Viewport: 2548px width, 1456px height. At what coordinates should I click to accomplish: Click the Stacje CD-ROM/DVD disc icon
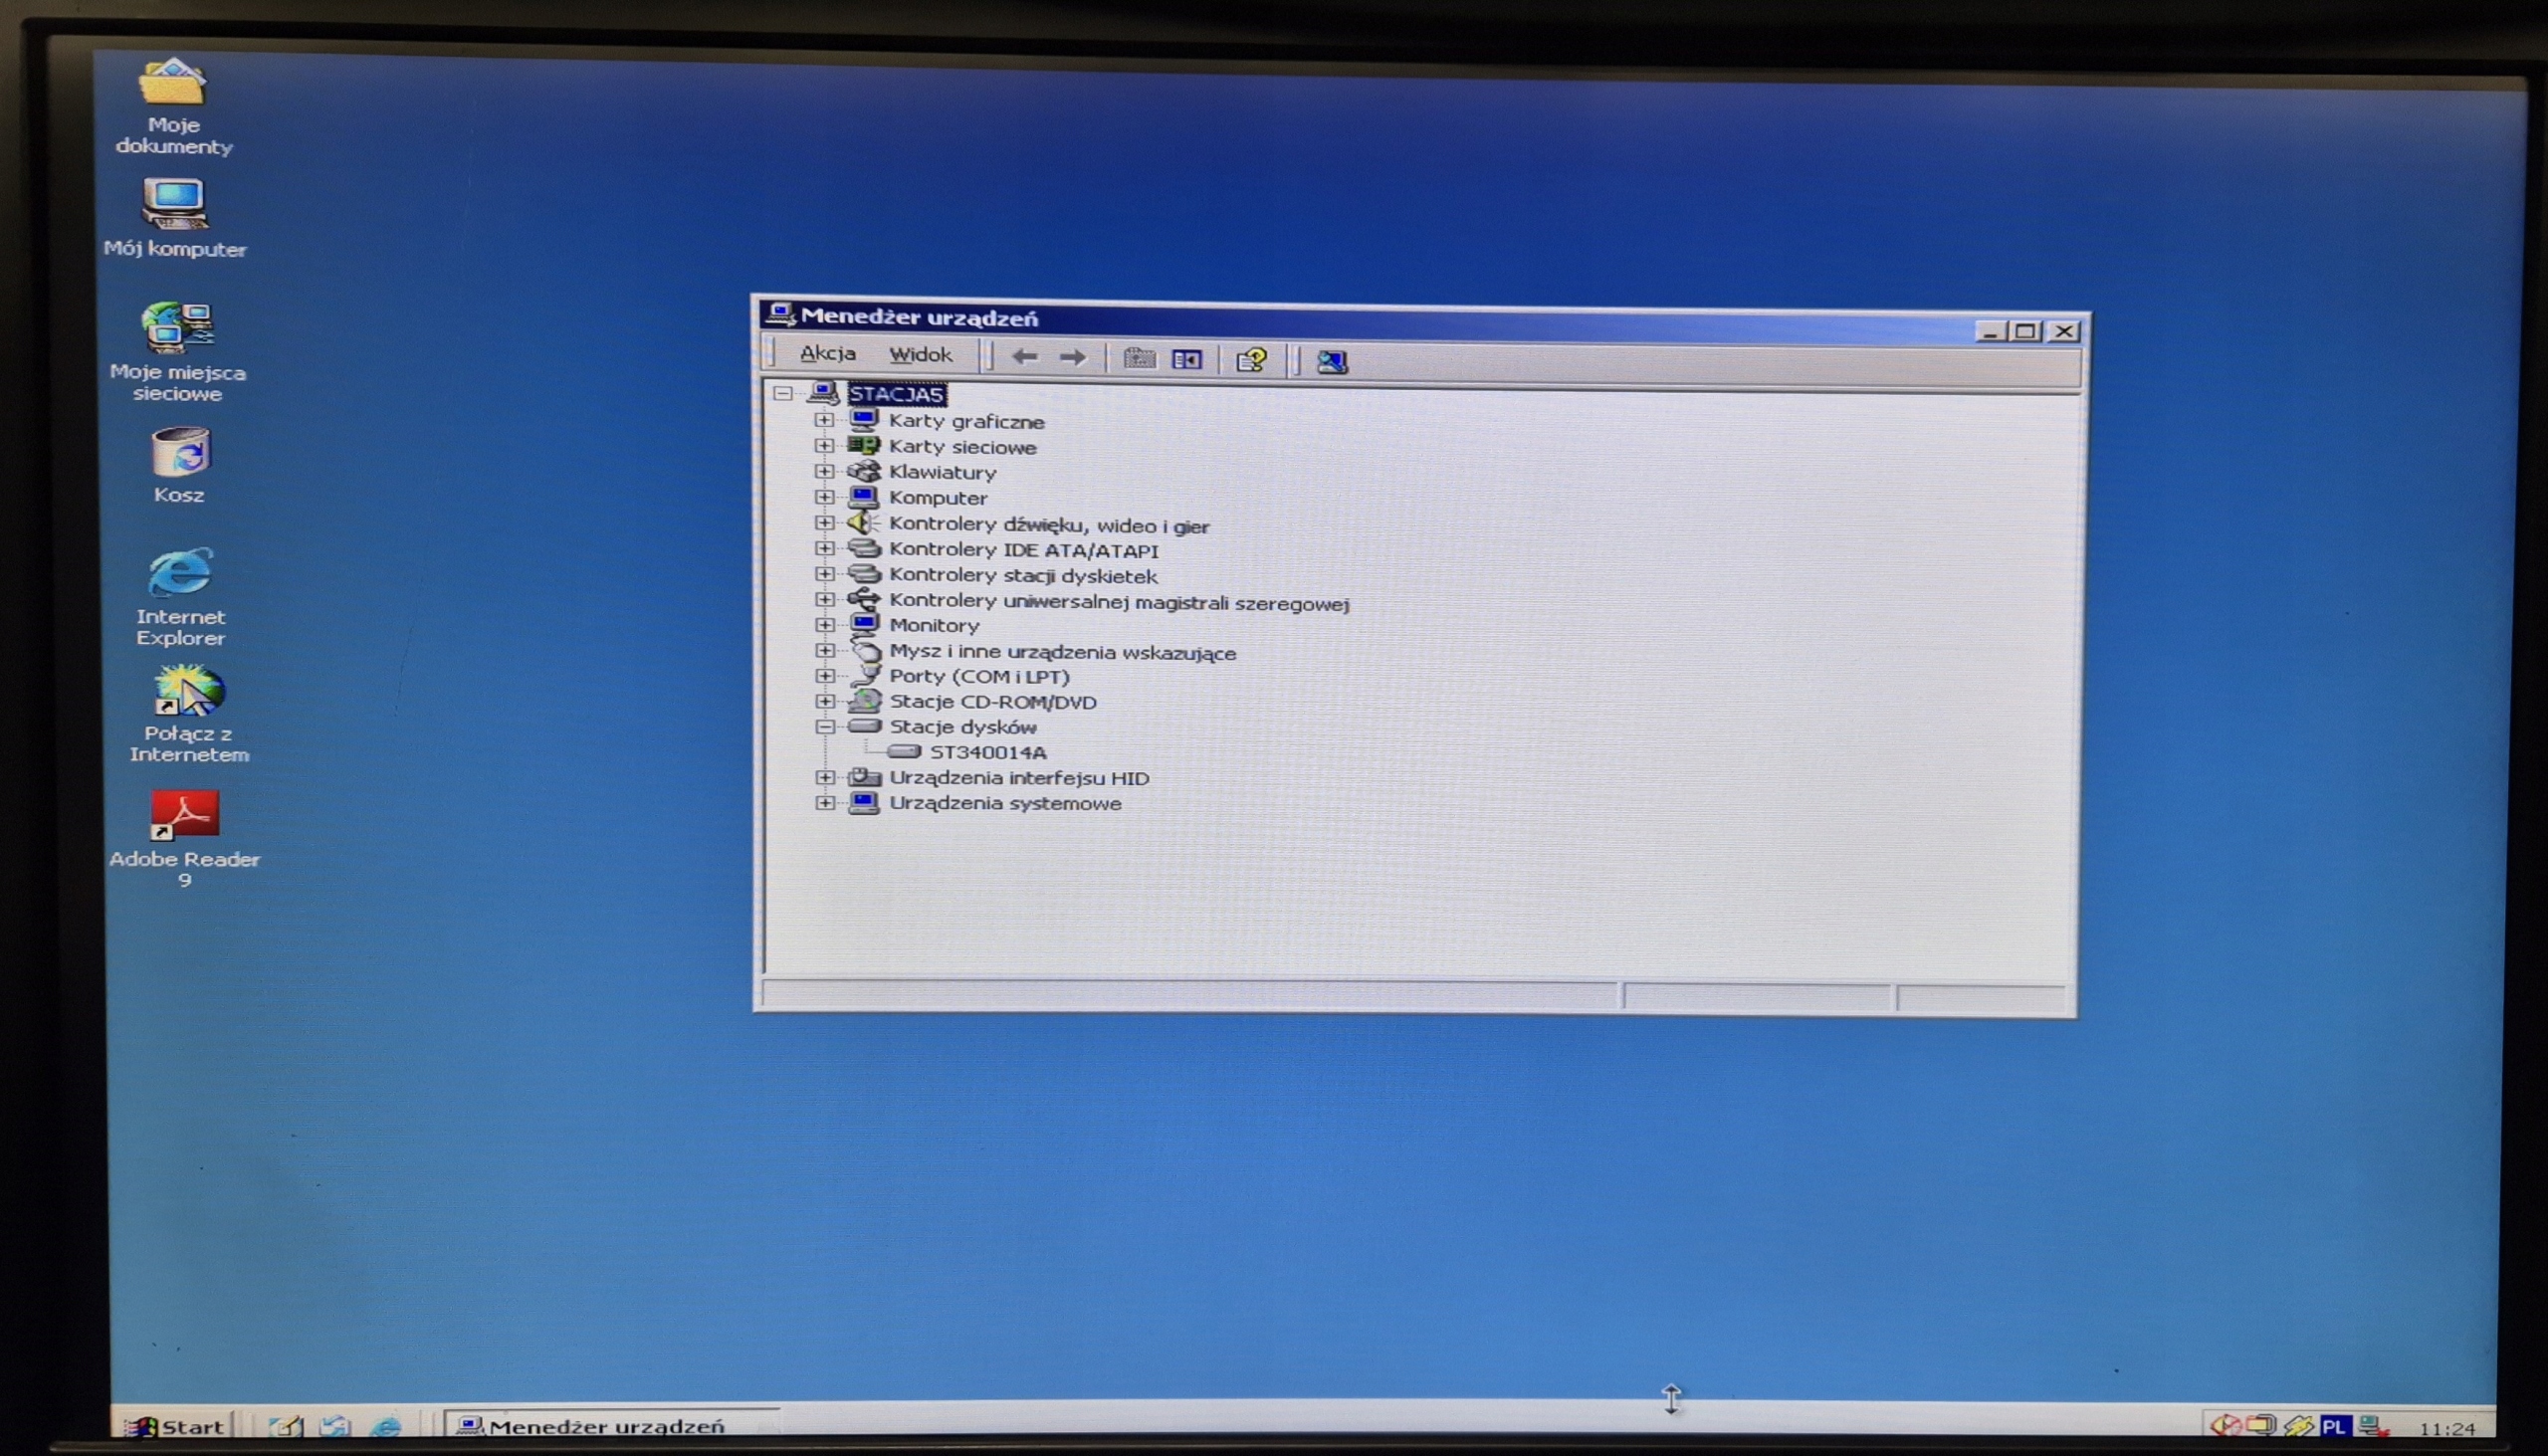click(x=865, y=701)
